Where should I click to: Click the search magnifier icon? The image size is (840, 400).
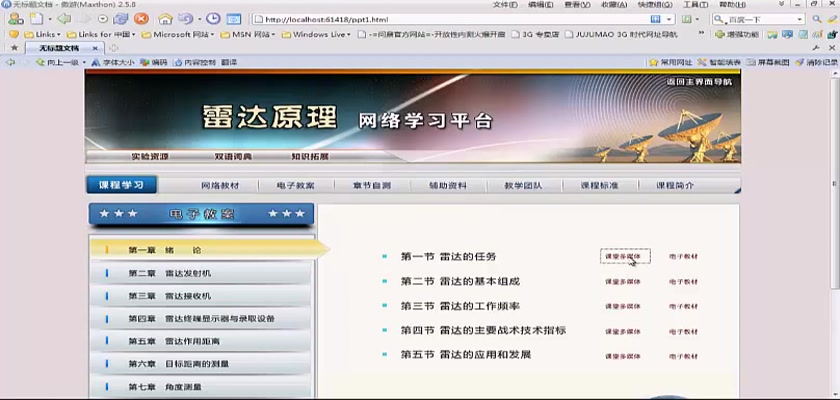(x=816, y=19)
